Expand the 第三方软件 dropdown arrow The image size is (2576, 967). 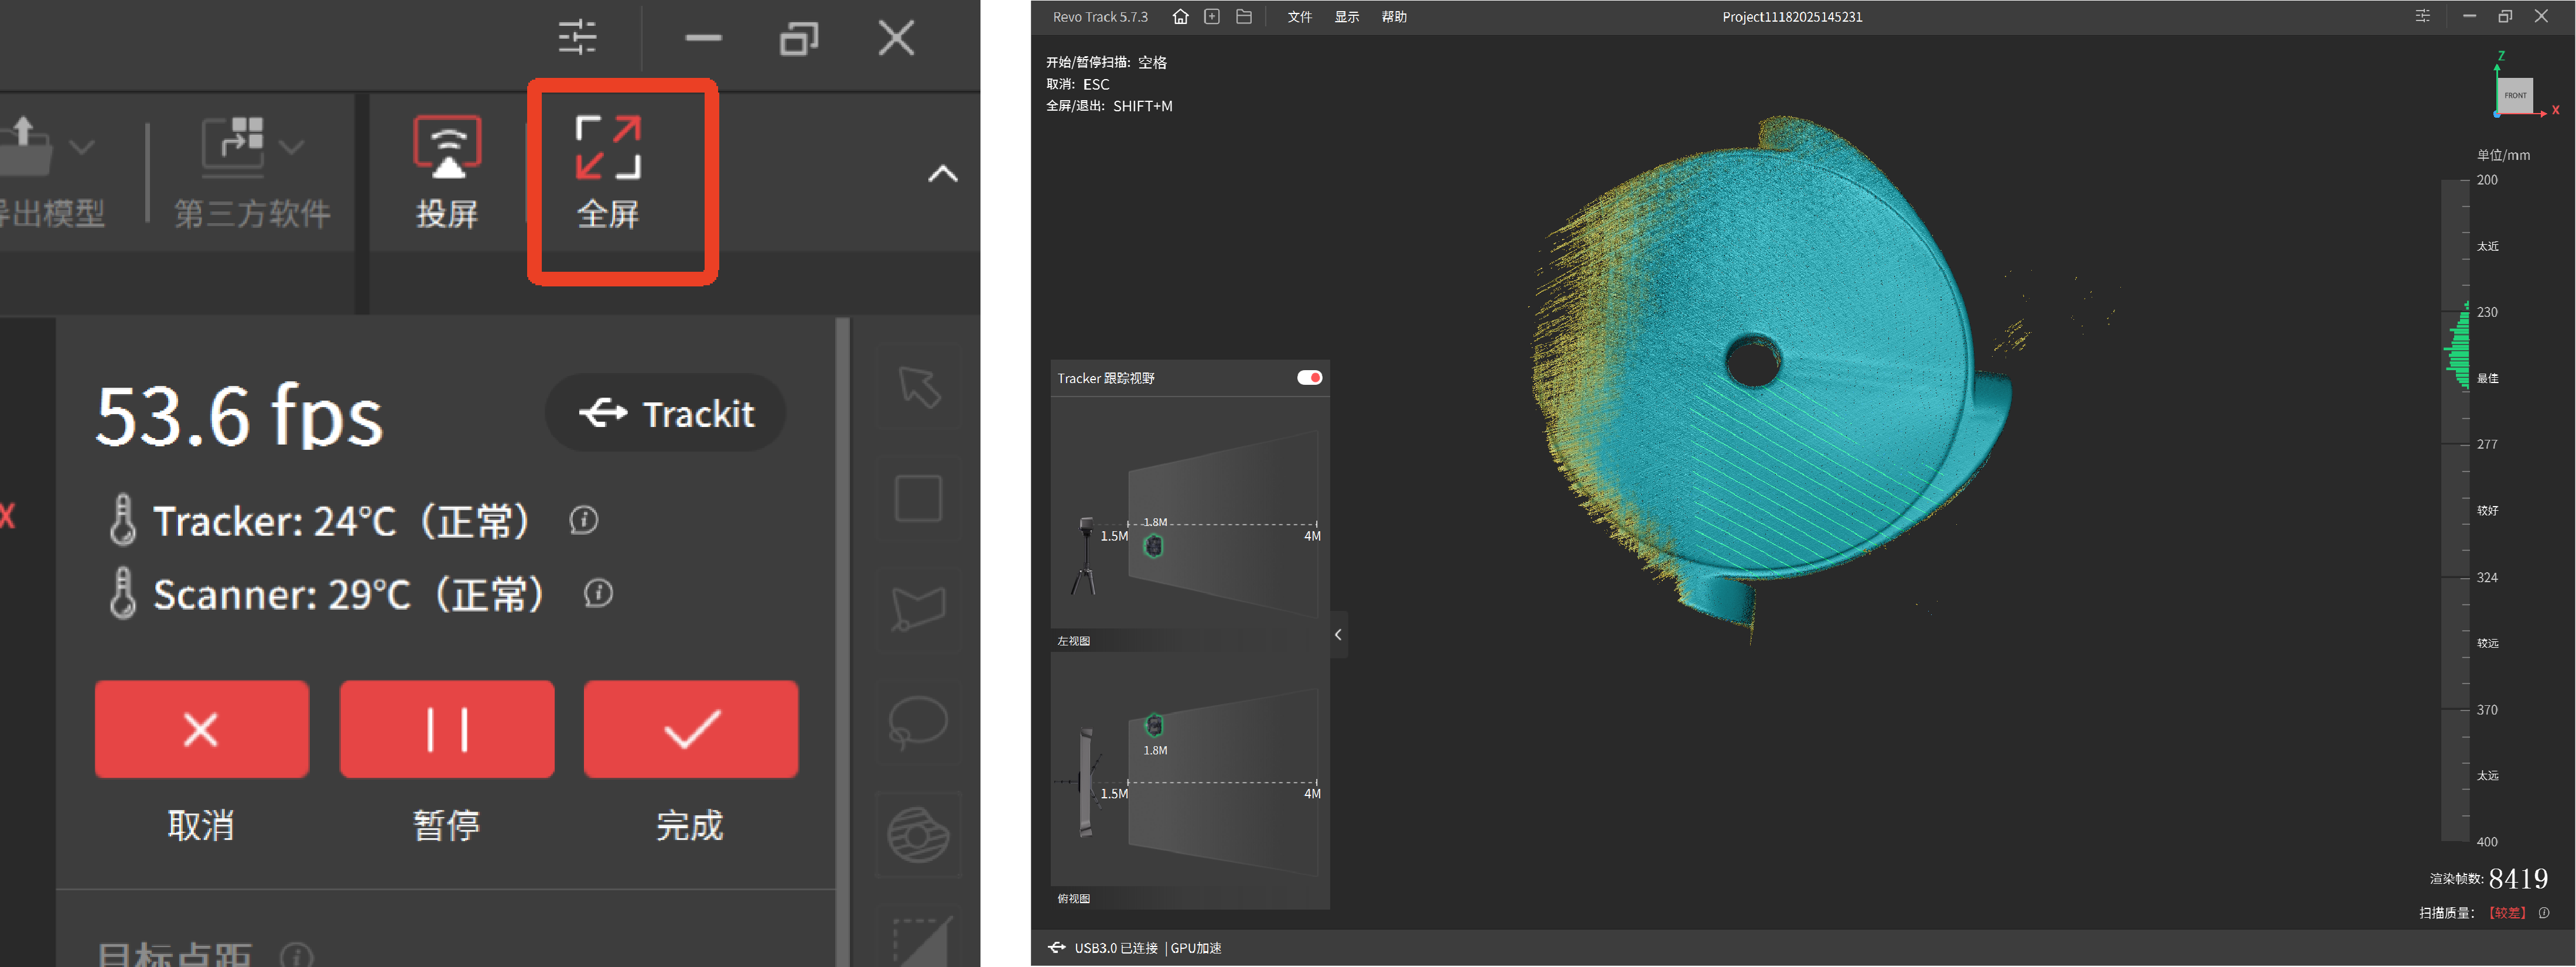[x=292, y=148]
